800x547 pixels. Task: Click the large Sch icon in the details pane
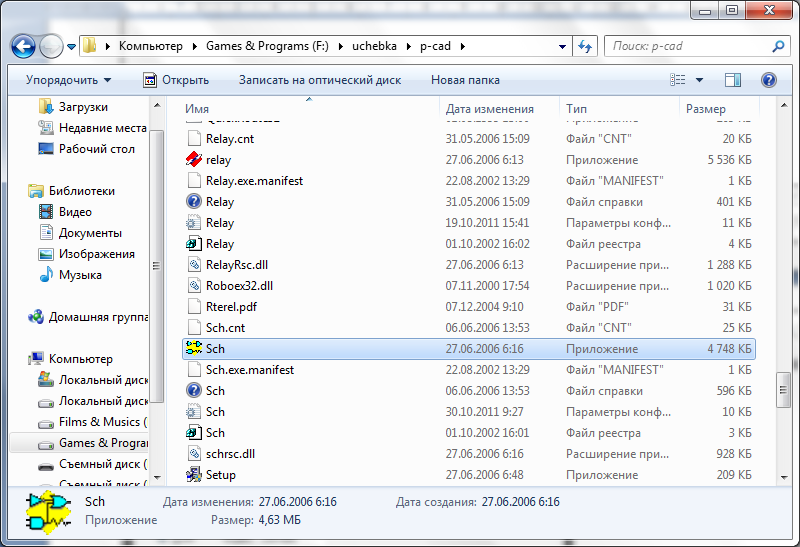pos(48,512)
